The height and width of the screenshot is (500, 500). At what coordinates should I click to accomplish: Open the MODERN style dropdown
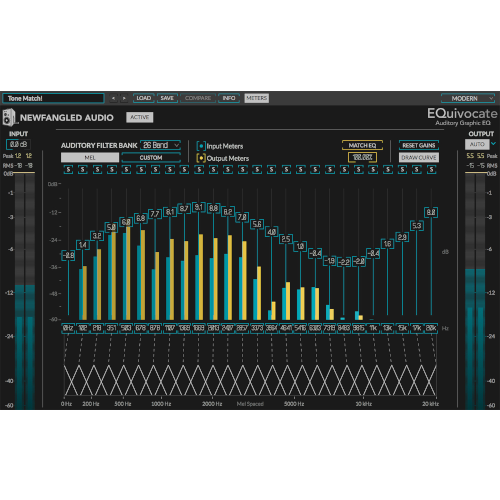(x=468, y=98)
